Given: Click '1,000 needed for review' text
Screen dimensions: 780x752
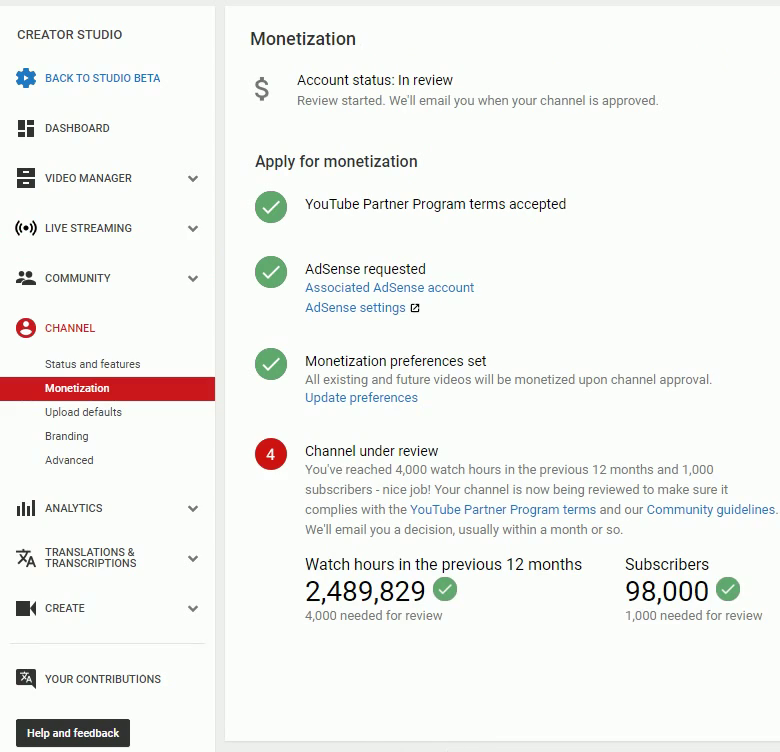Looking at the screenshot, I should pyautogui.click(x=693, y=616).
